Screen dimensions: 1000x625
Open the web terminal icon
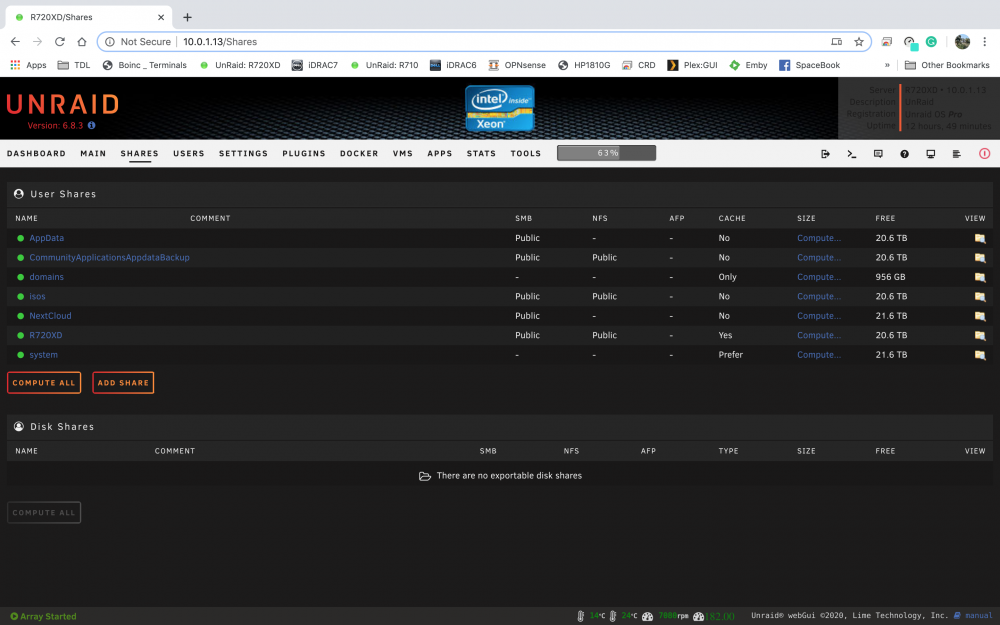pyautogui.click(x=851, y=154)
